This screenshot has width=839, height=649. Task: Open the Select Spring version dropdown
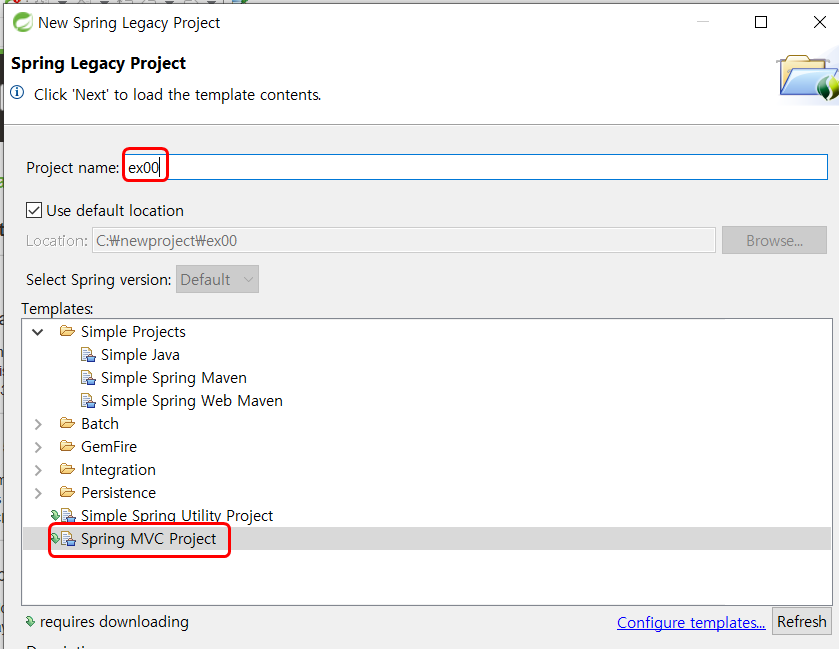(x=217, y=279)
